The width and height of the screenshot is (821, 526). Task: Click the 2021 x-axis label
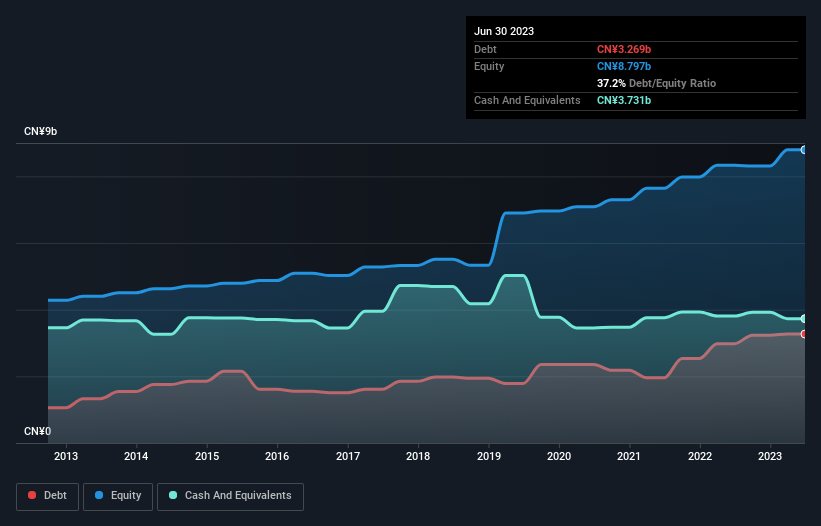coord(629,456)
